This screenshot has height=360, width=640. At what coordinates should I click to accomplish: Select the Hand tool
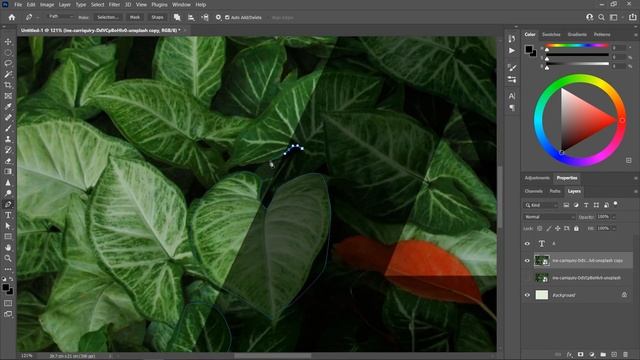[x=8, y=247]
